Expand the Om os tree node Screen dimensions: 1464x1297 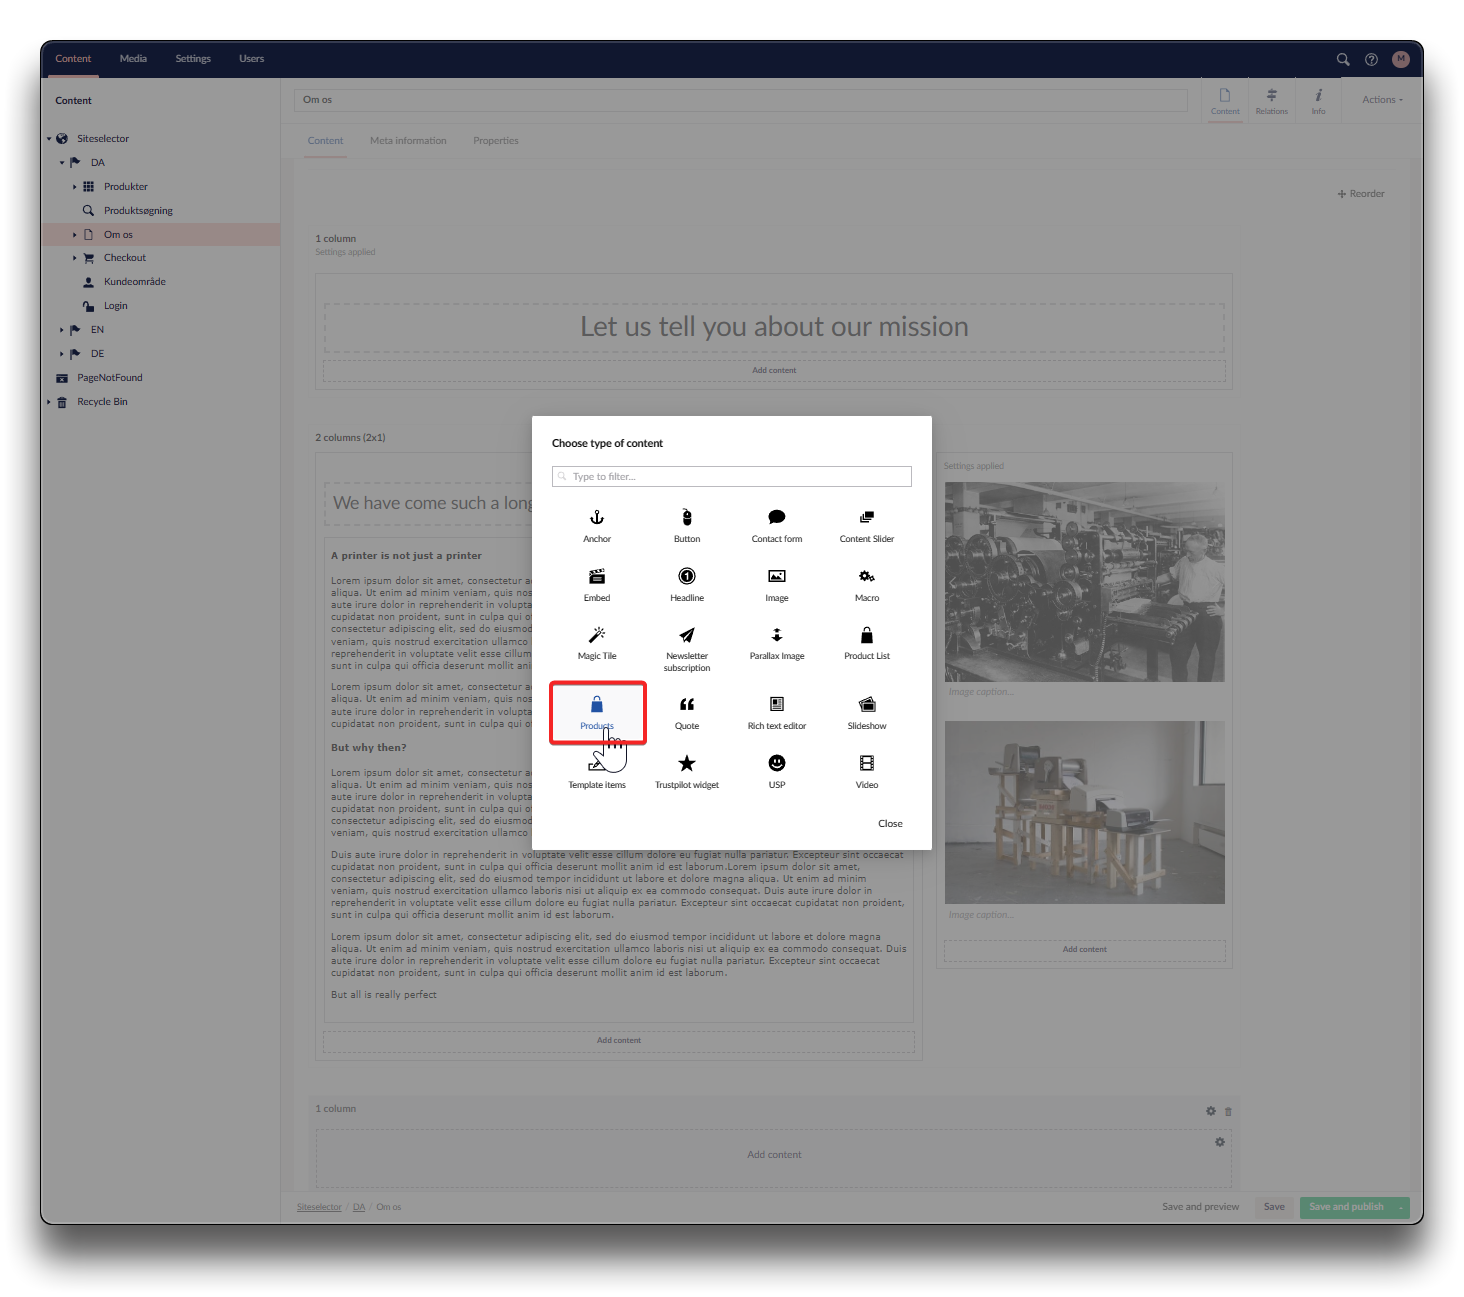pyautogui.click(x=74, y=235)
